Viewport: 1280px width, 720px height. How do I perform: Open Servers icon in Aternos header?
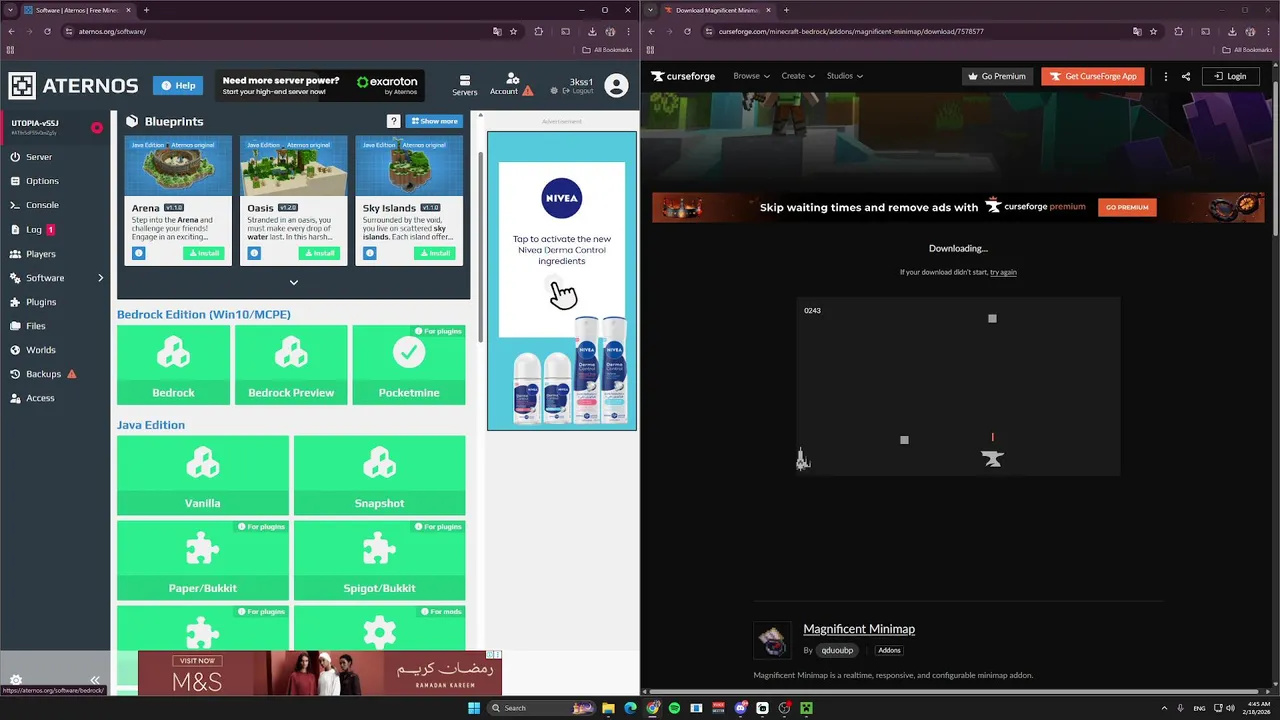point(464,85)
